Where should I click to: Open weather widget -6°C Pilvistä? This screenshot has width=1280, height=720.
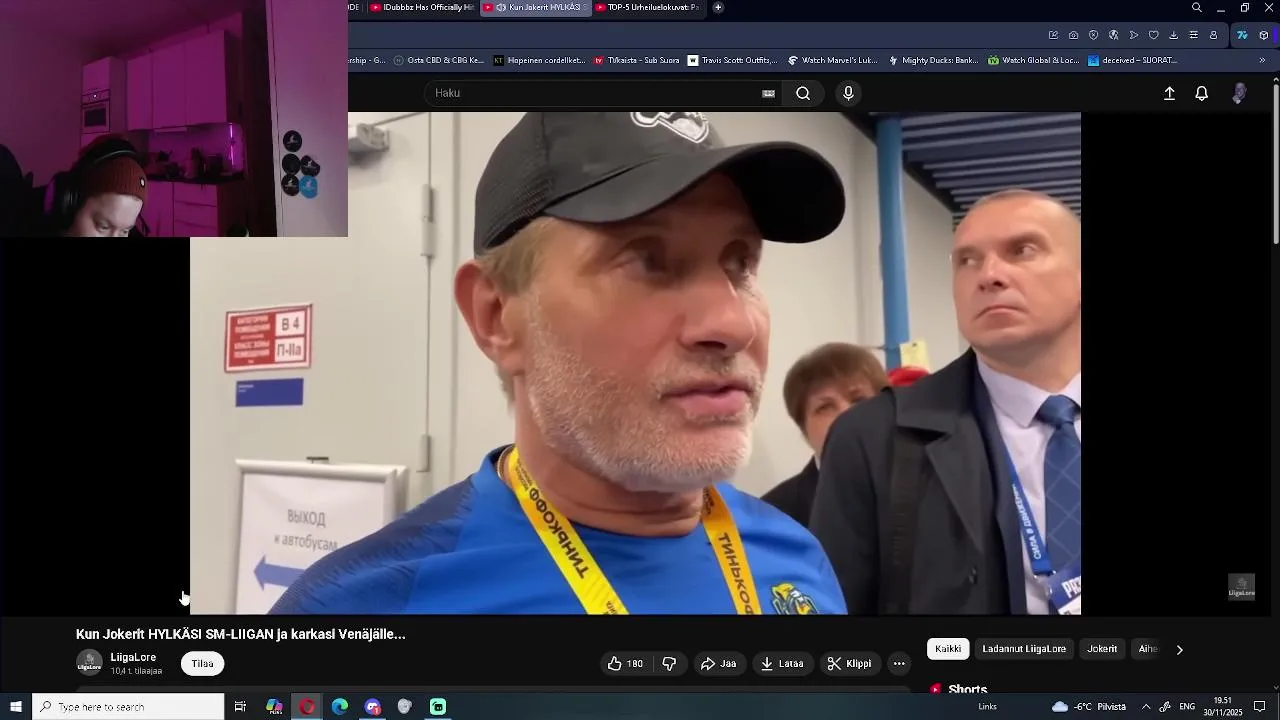[x=1089, y=707]
